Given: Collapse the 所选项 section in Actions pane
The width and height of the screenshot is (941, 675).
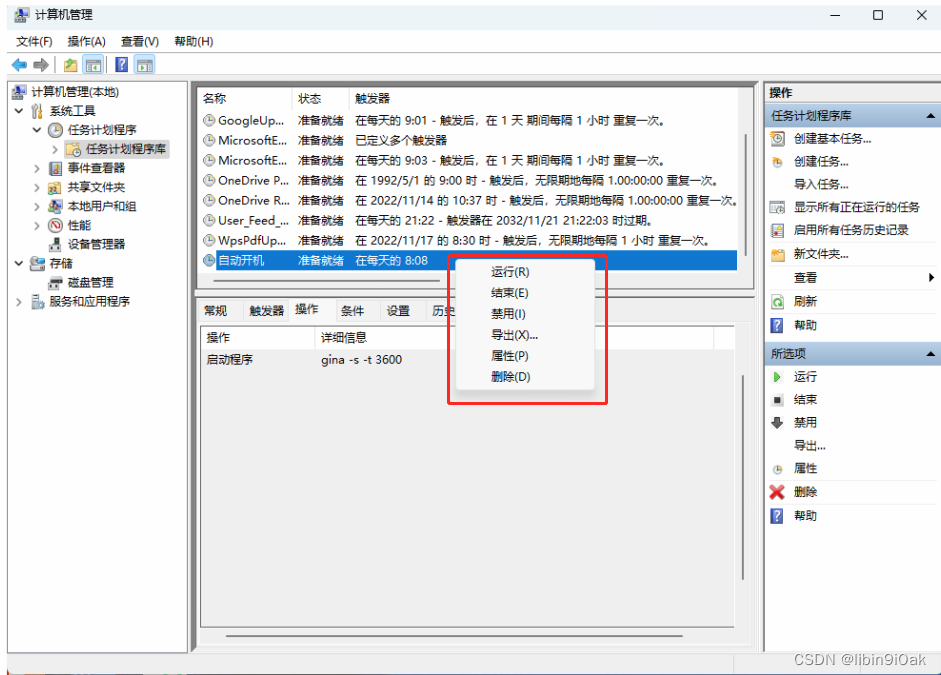Looking at the screenshot, I should click(x=932, y=354).
